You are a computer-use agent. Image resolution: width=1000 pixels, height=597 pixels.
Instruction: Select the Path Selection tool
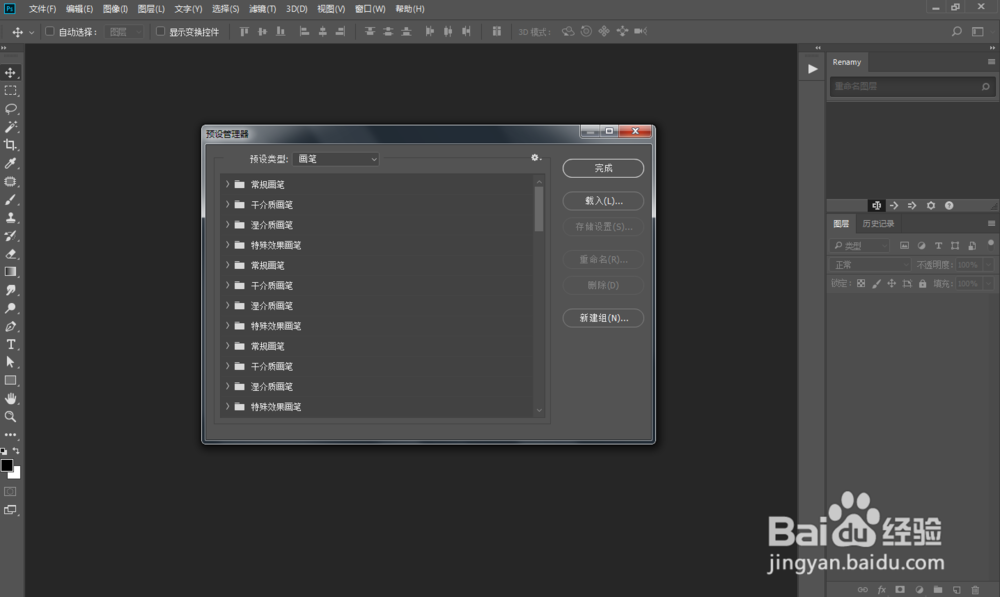10,362
